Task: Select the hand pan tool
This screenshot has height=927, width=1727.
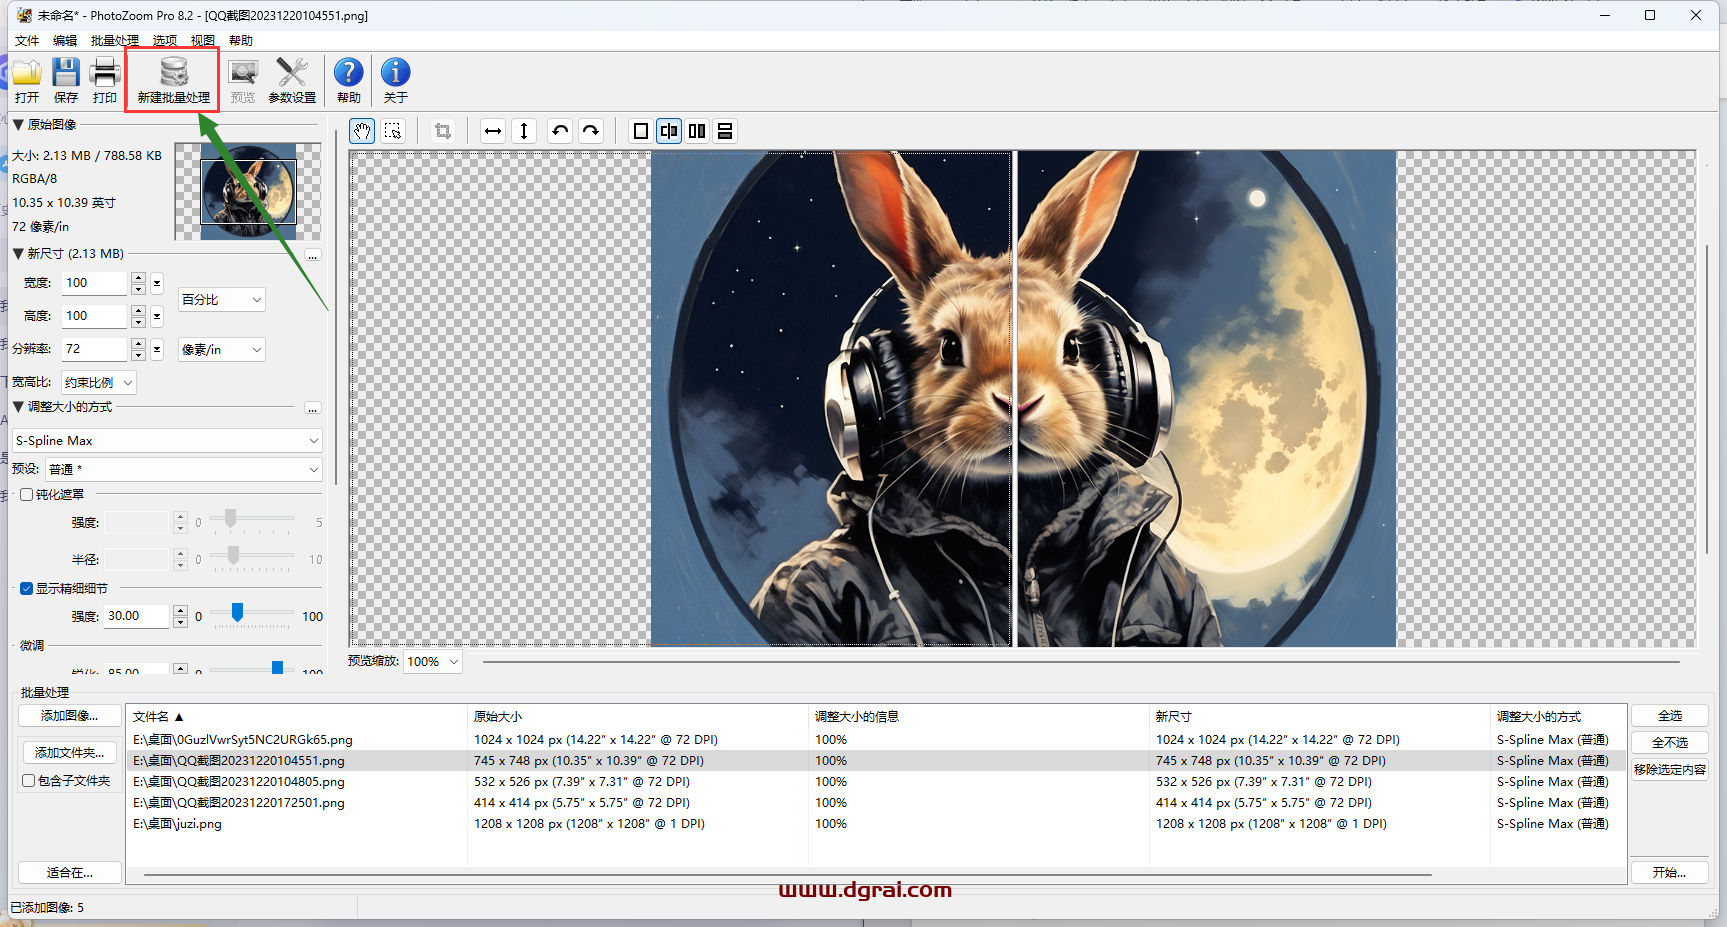Action: [x=362, y=131]
